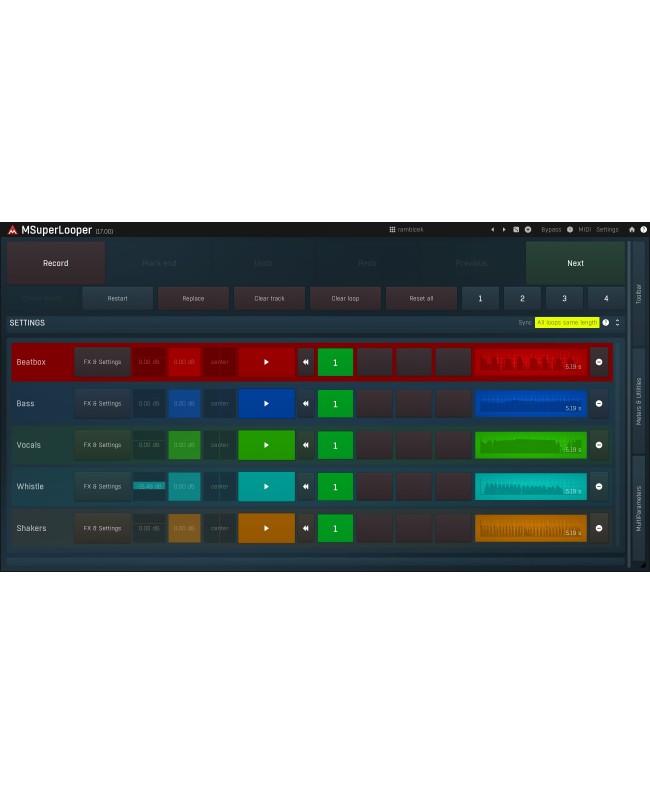Play the Whistle track
This screenshot has height=794, width=650.
click(x=266, y=487)
